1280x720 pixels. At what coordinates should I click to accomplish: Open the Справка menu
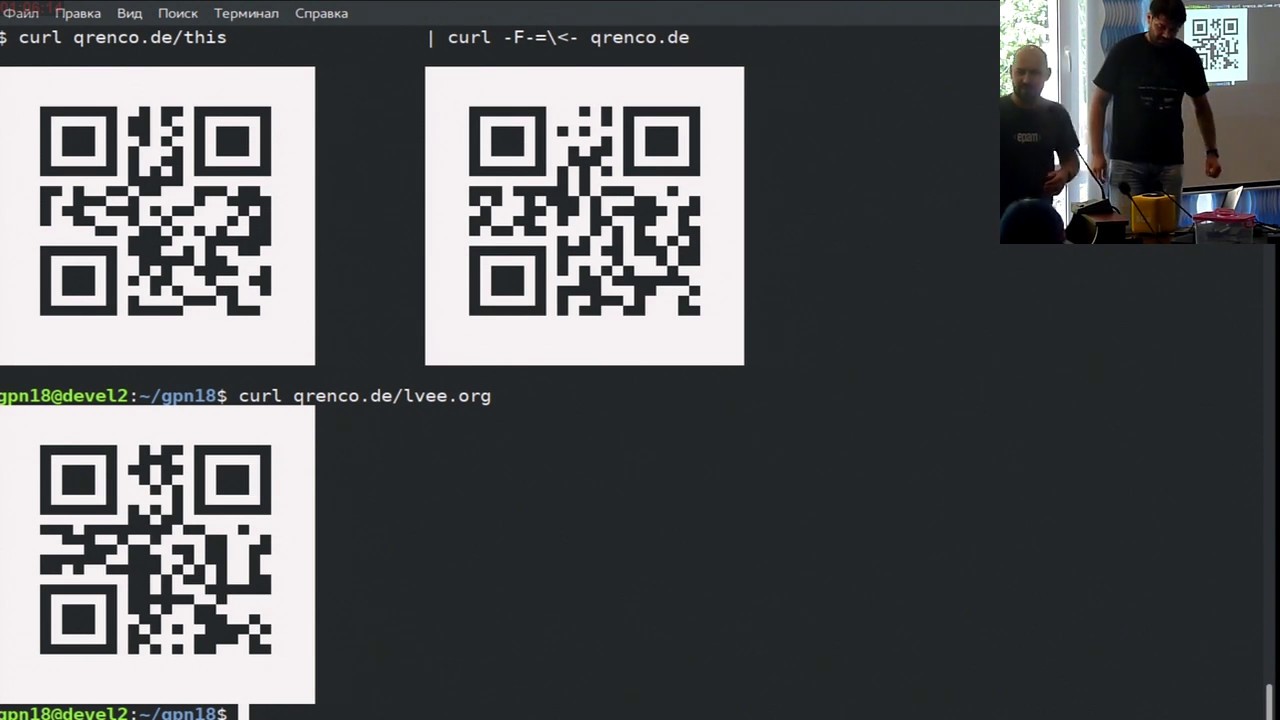(321, 13)
